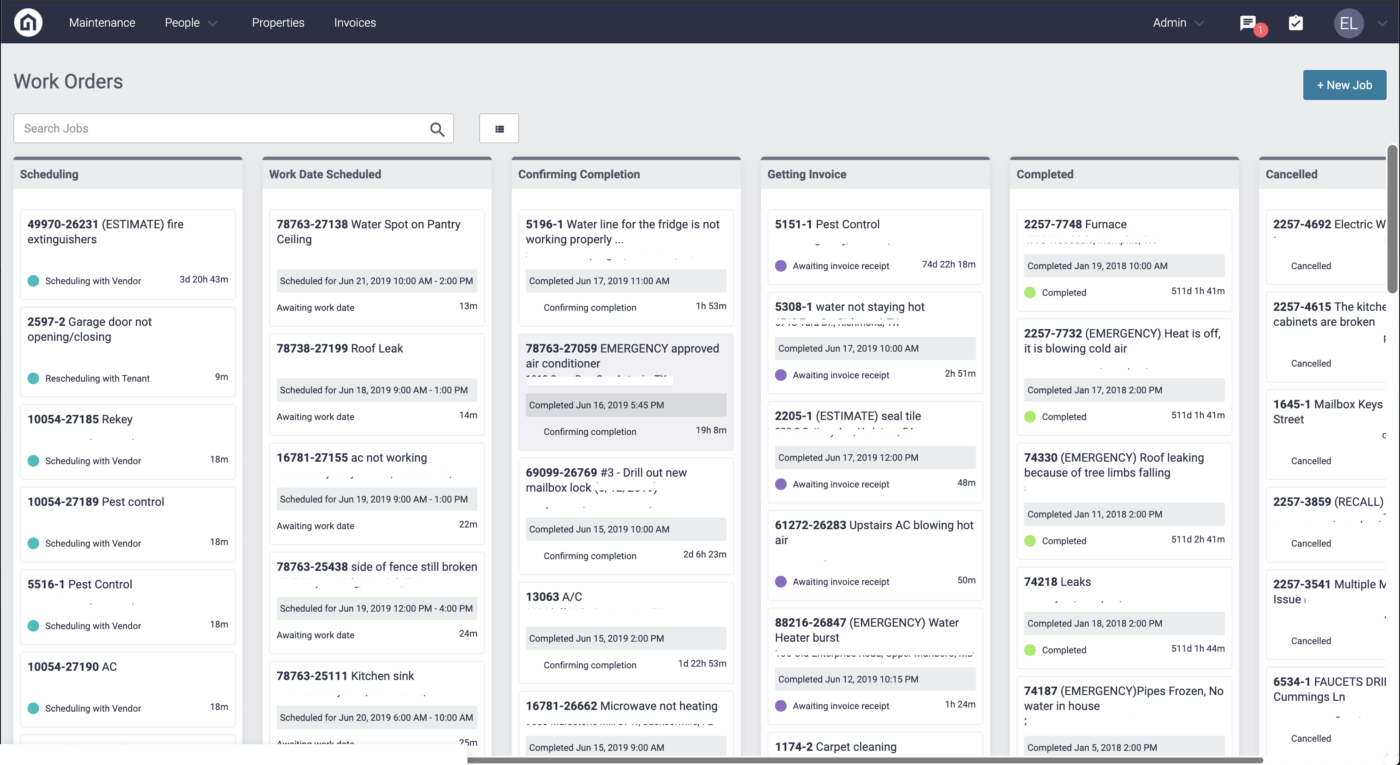Click the + New Job button
This screenshot has height=765, width=1400.
pyautogui.click(x=1344, y=85)
